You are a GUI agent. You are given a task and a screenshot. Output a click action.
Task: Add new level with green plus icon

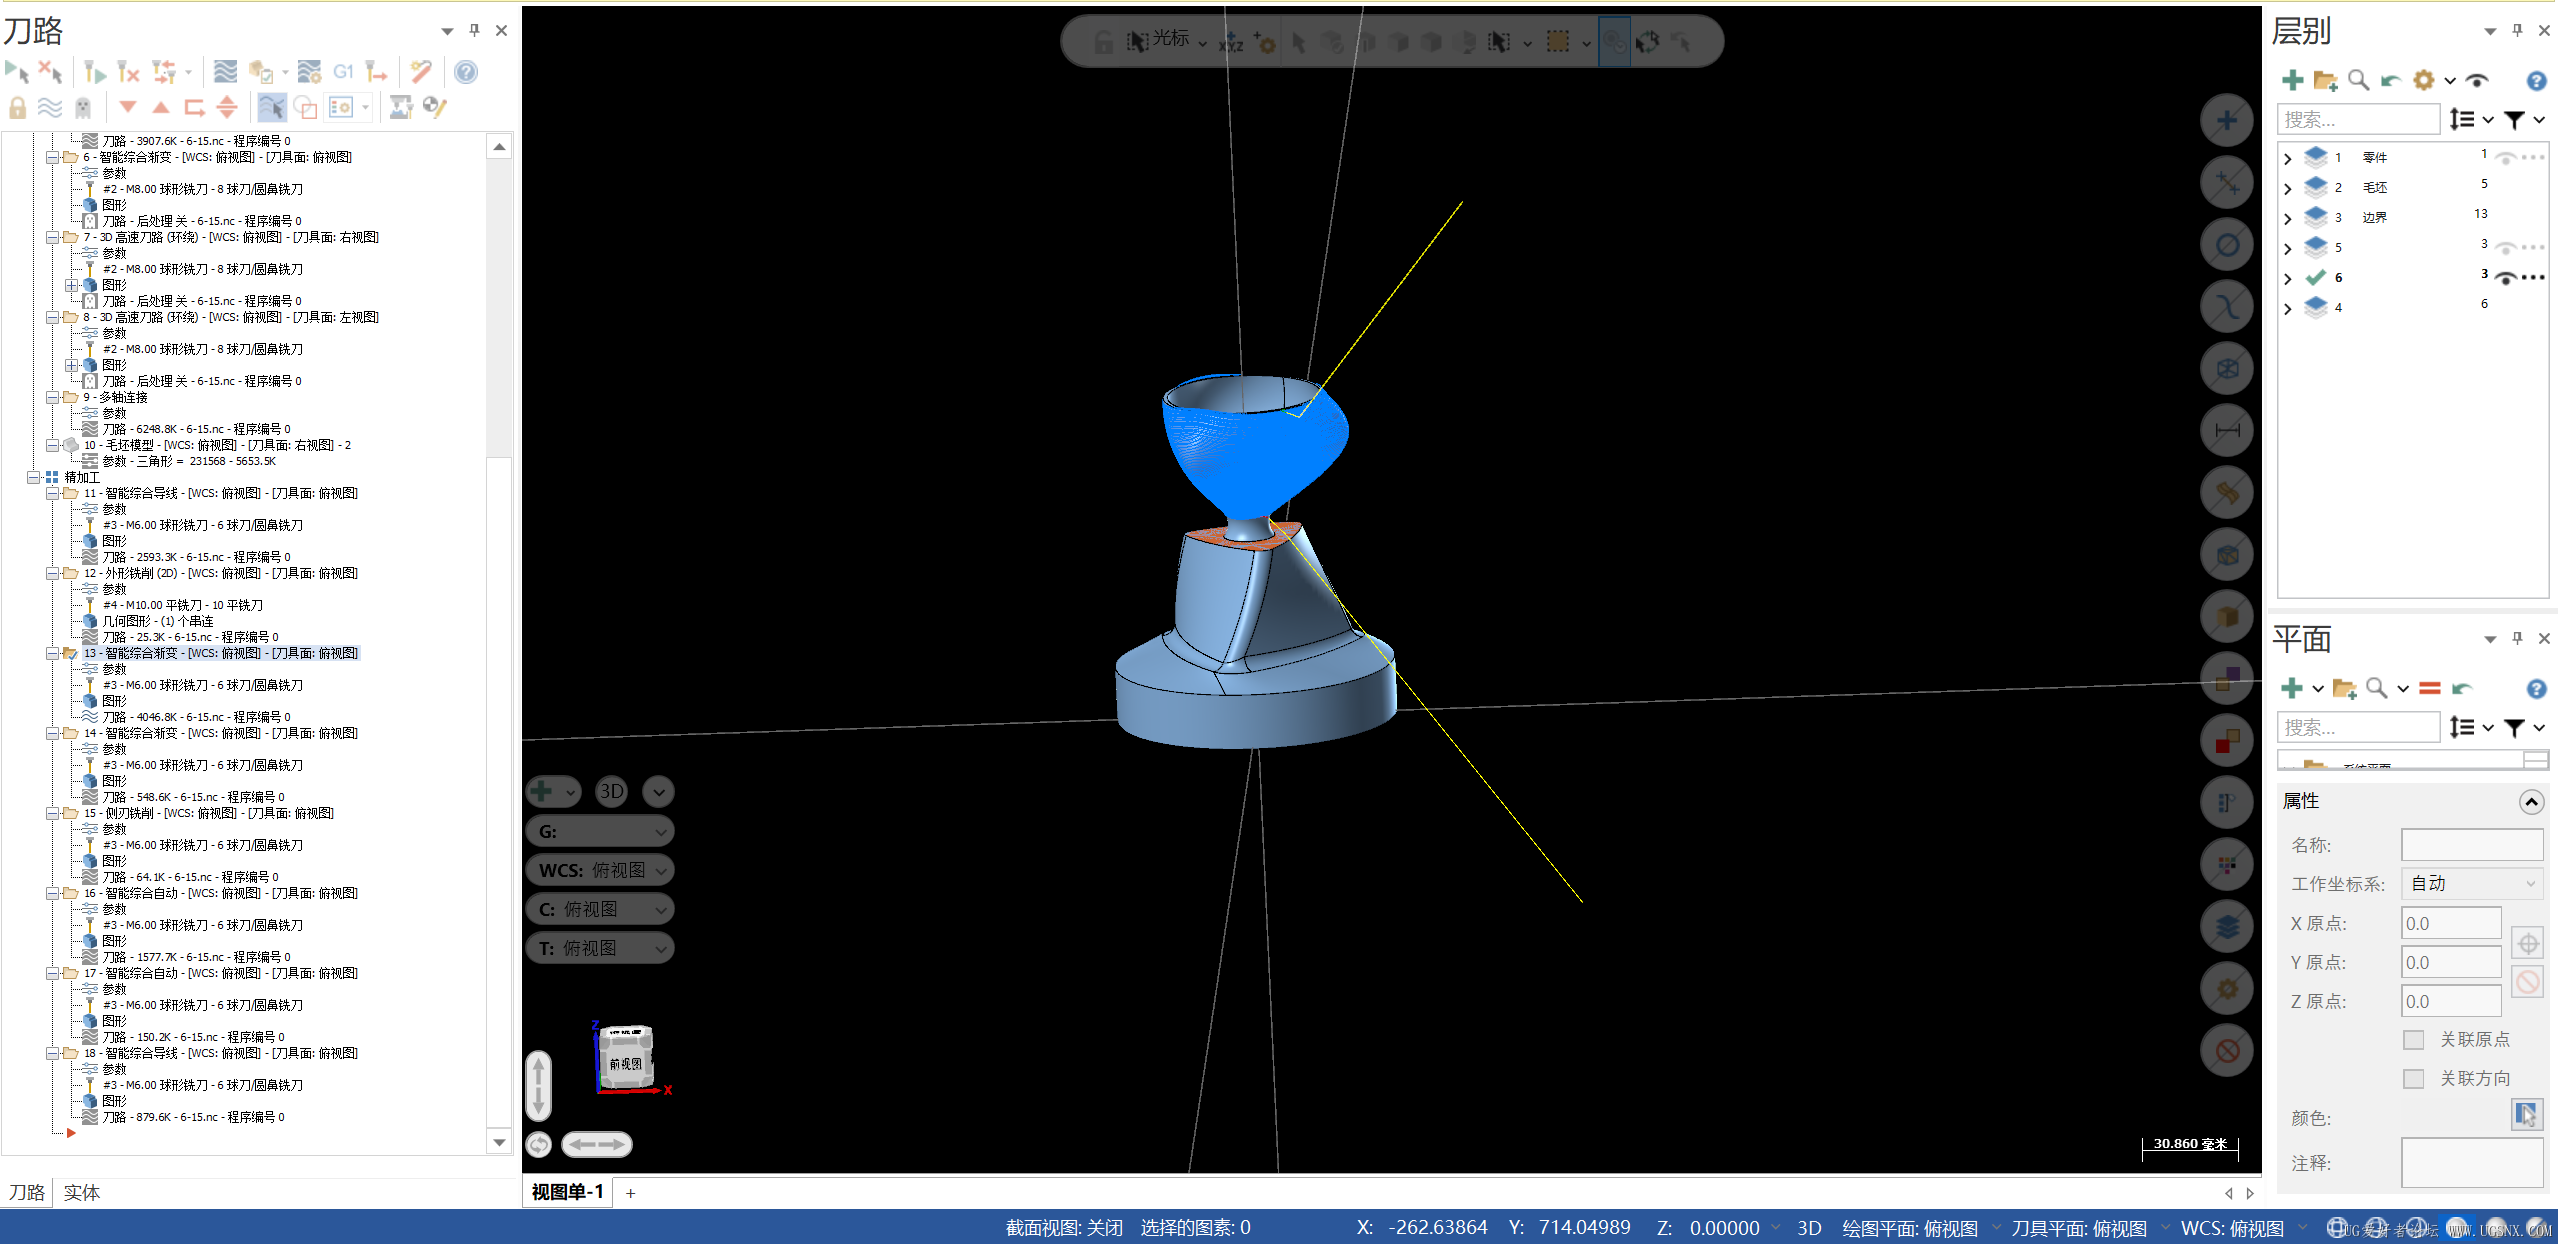[2292, 80]
